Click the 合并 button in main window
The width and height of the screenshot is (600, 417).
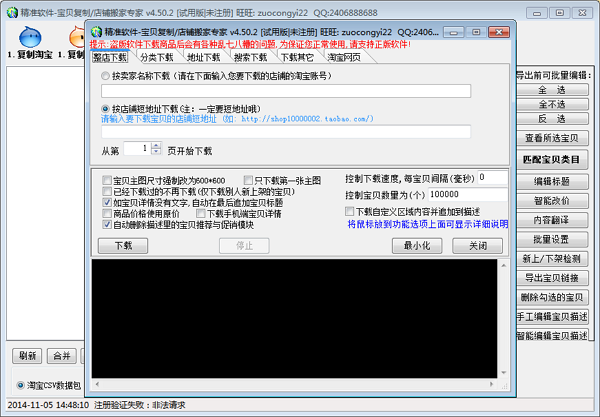click(x=62, y=356)
